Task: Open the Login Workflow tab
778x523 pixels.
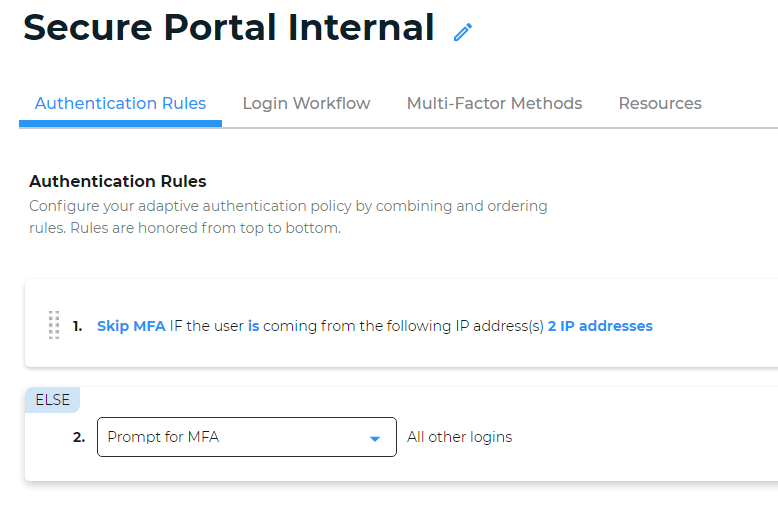Action: (x=306, y=103)
